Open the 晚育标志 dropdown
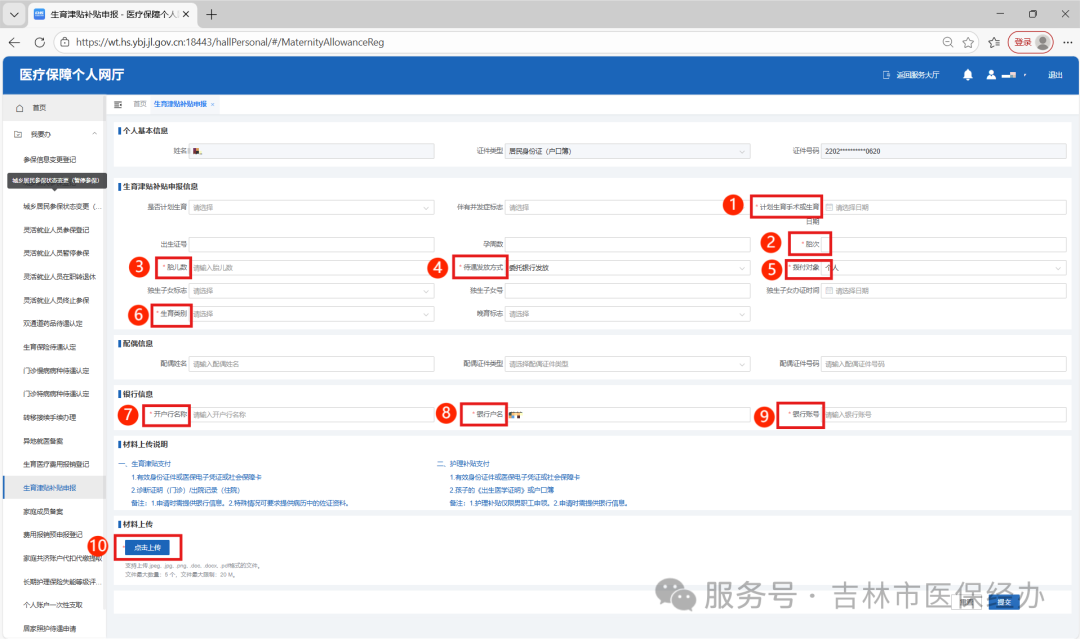This screenshot has width=1080, height=639. click(x=627, y=314)
